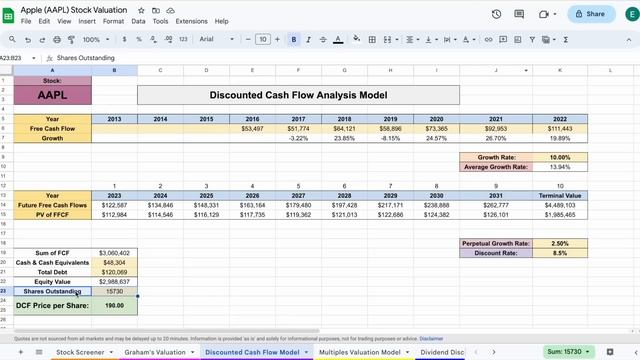
Task: Open the Data menu
Action: pyautogui.click(x=138, y=21)
